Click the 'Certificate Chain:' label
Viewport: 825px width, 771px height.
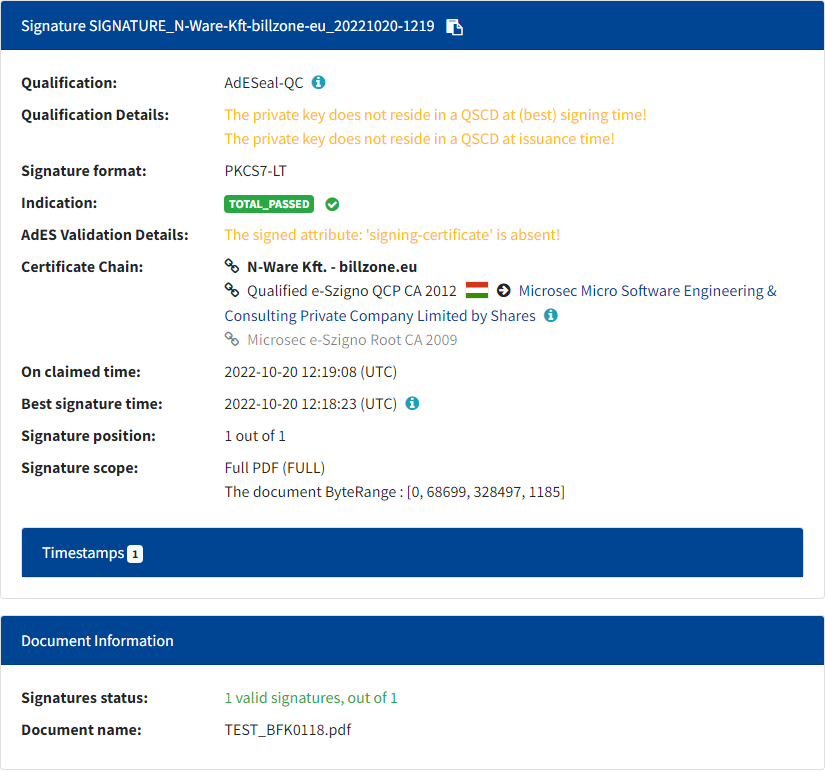pos(82,267)
